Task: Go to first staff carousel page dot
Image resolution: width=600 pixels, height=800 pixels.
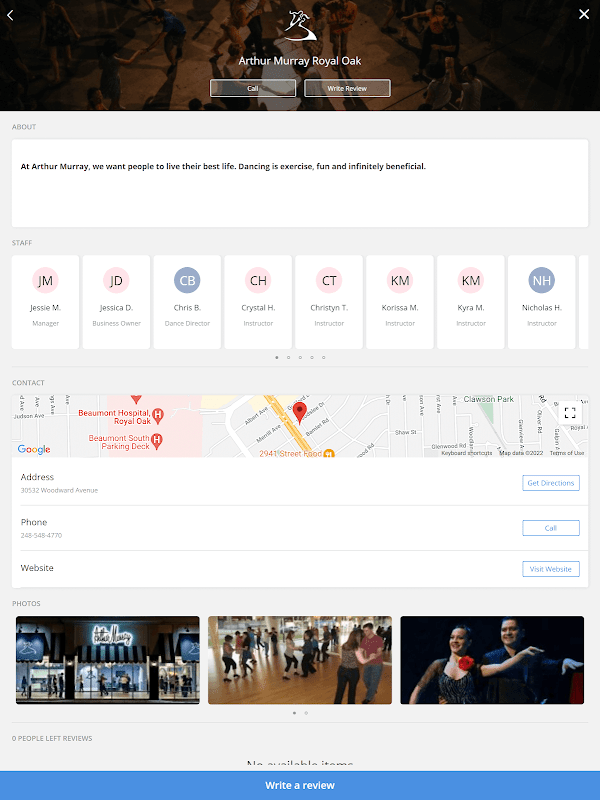Action: [x=277, y=358]
